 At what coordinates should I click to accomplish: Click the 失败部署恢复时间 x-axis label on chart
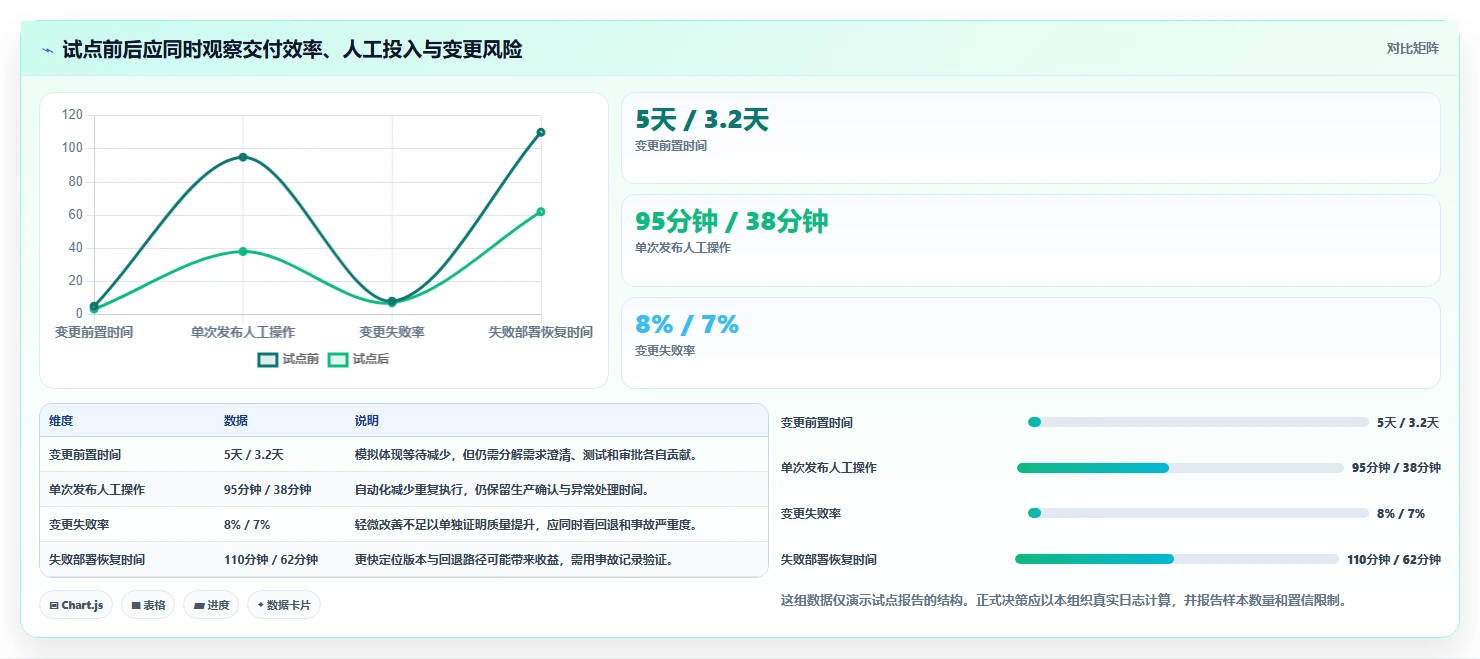[x=541, y=332]
